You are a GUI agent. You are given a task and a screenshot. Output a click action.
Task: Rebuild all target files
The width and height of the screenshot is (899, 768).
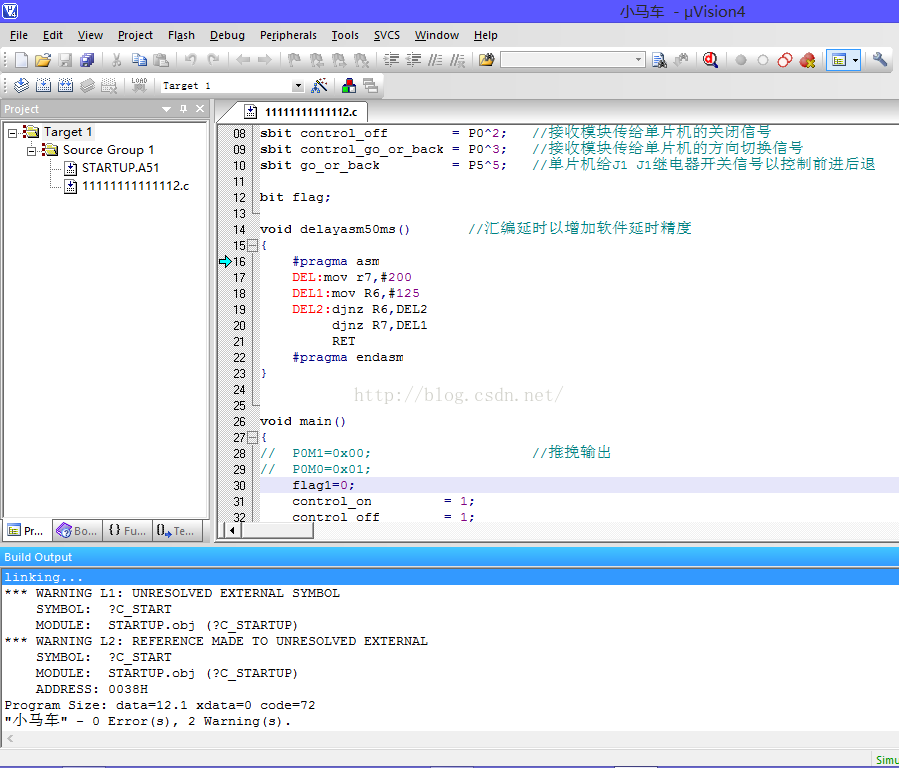[x=65, y=85]
